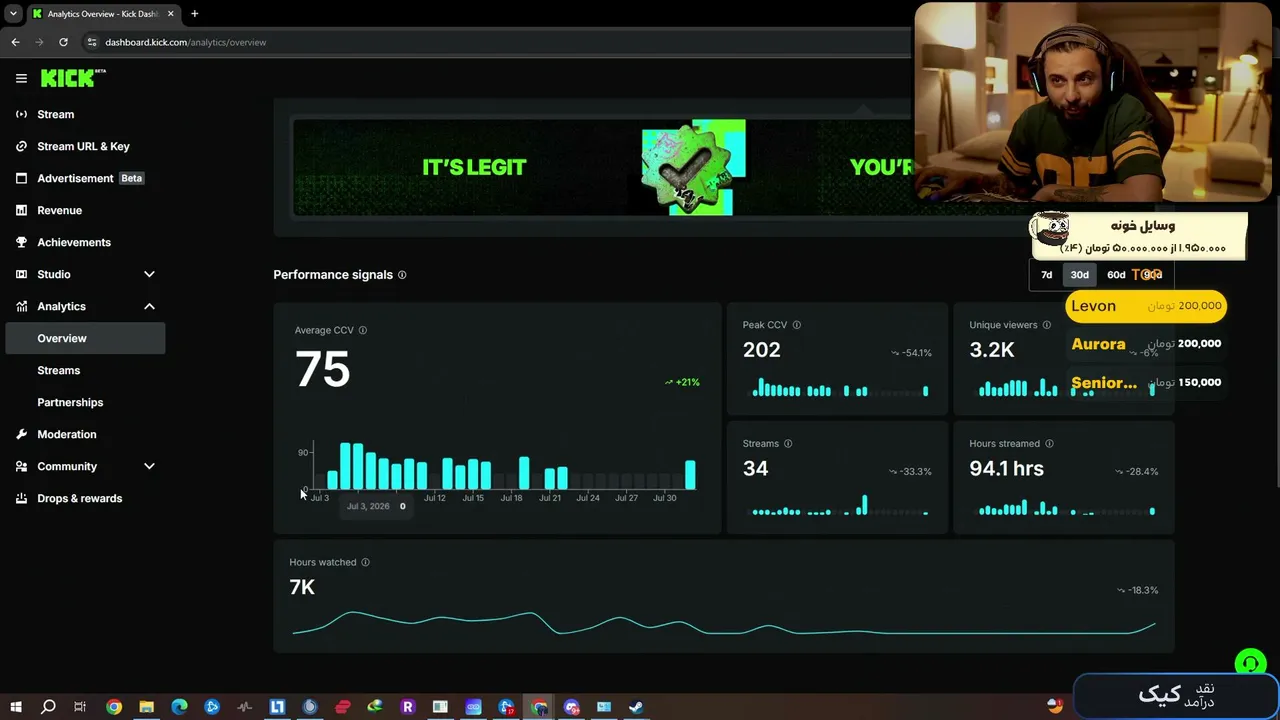This screenshot has height=720, width=1280.
Task: Click the Community sidebar icon
Action: click(x=21, y=466)
